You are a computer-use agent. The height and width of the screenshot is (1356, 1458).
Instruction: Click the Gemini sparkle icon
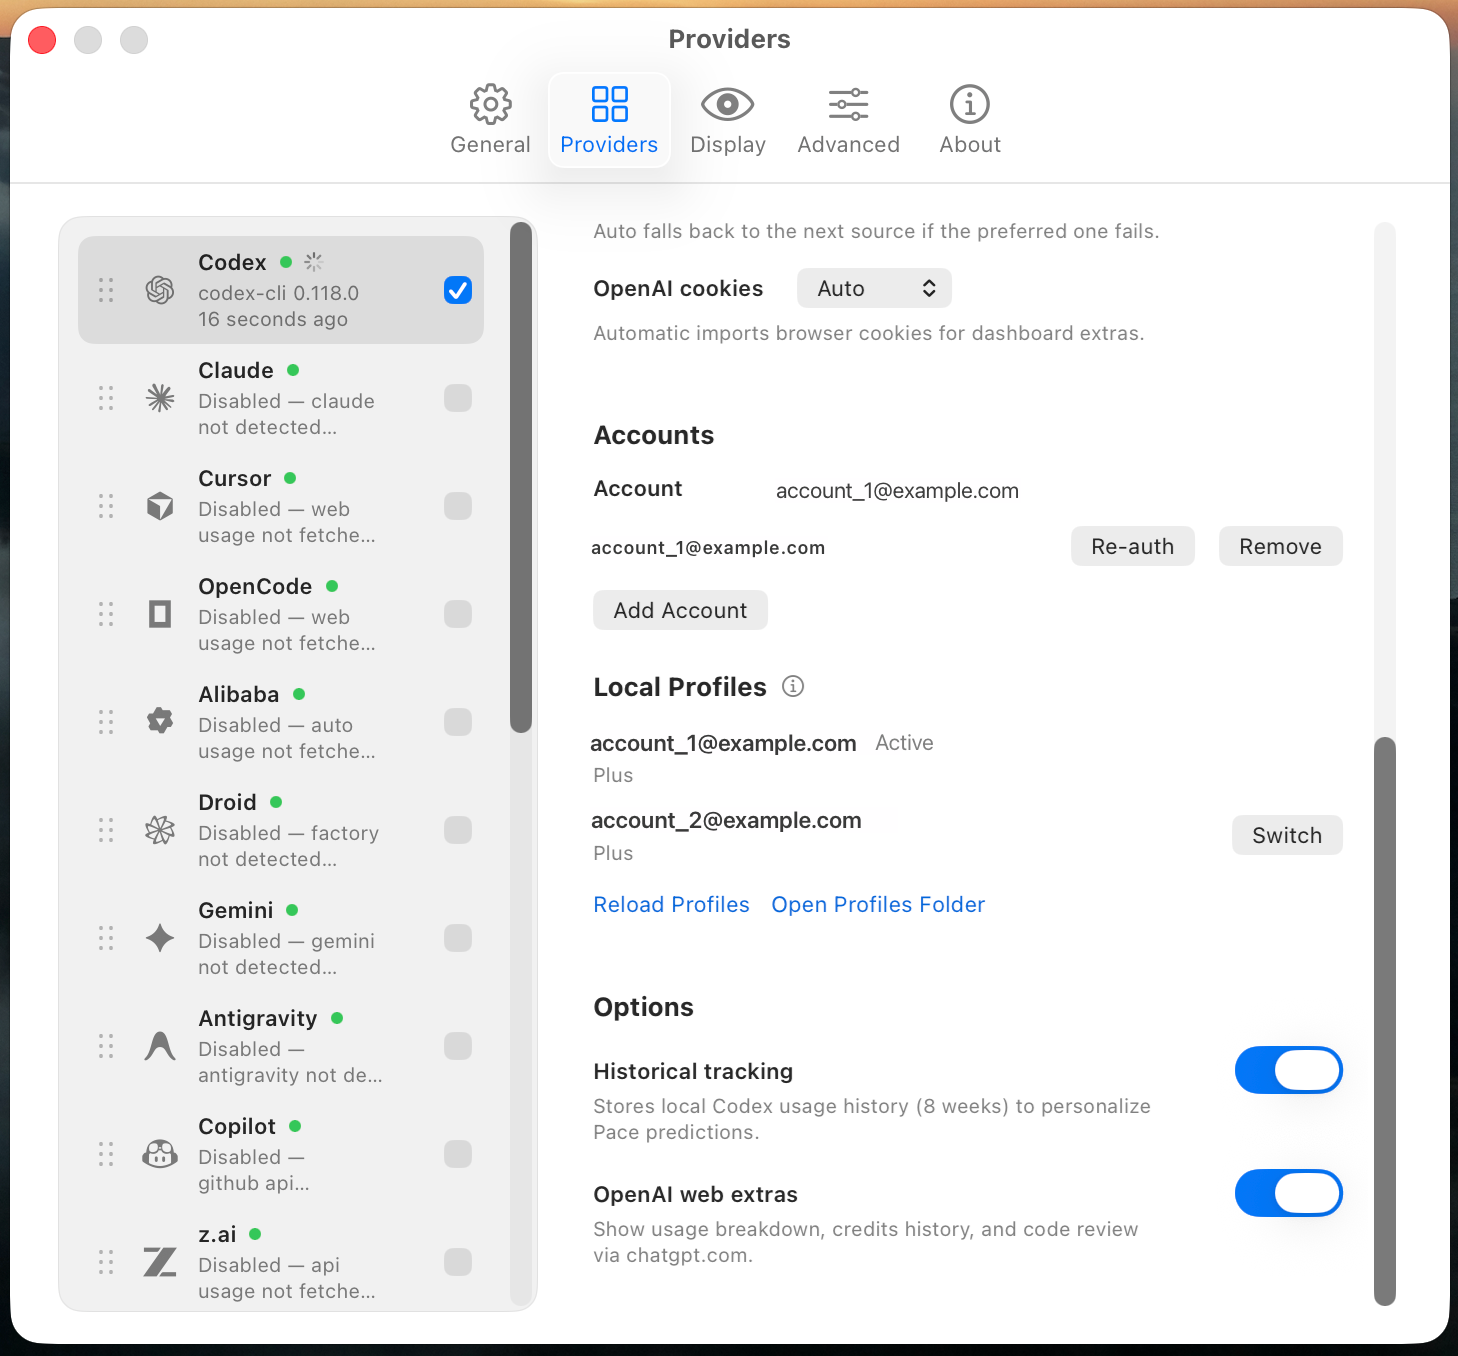[x=160, y=938]
